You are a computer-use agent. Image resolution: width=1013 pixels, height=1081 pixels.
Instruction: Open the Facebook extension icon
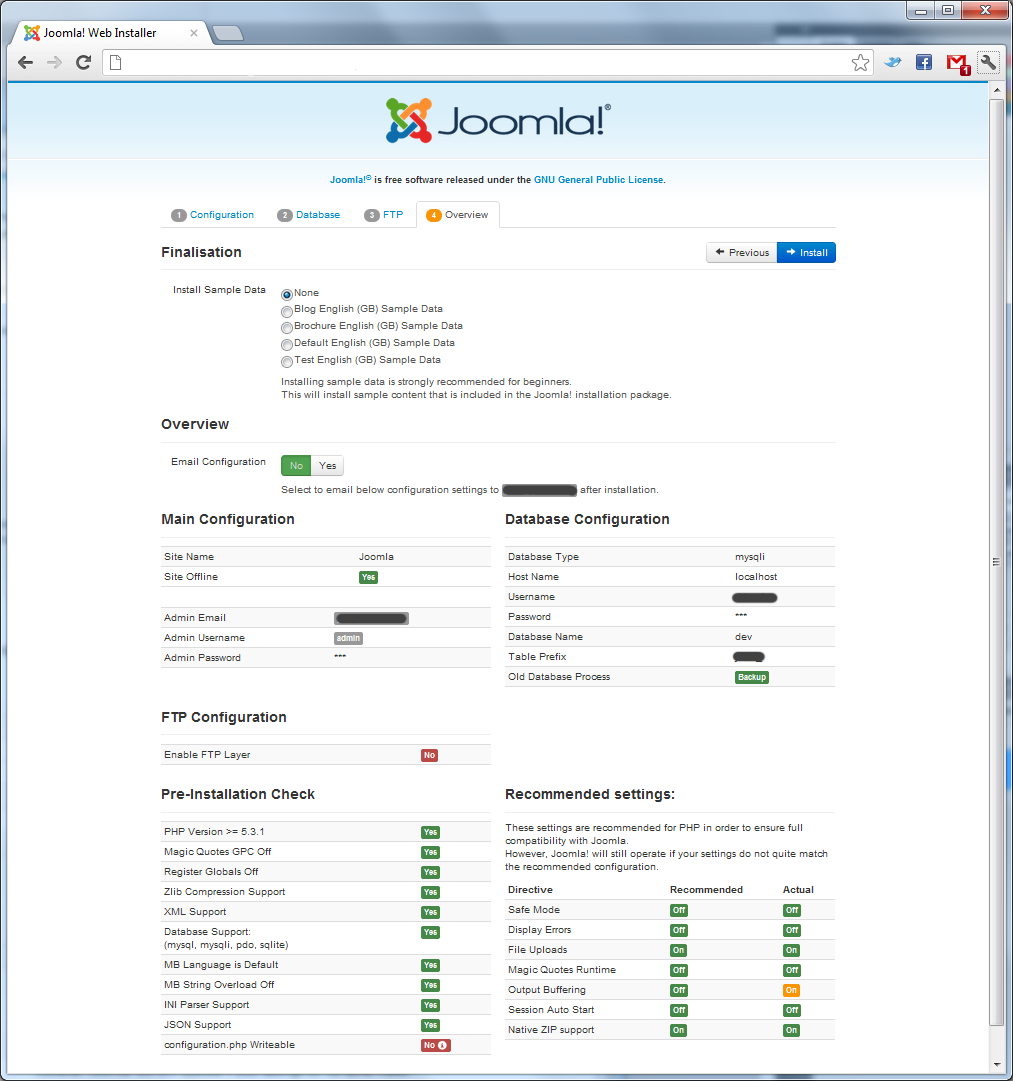pyautogui.click(x=923, y=63)
